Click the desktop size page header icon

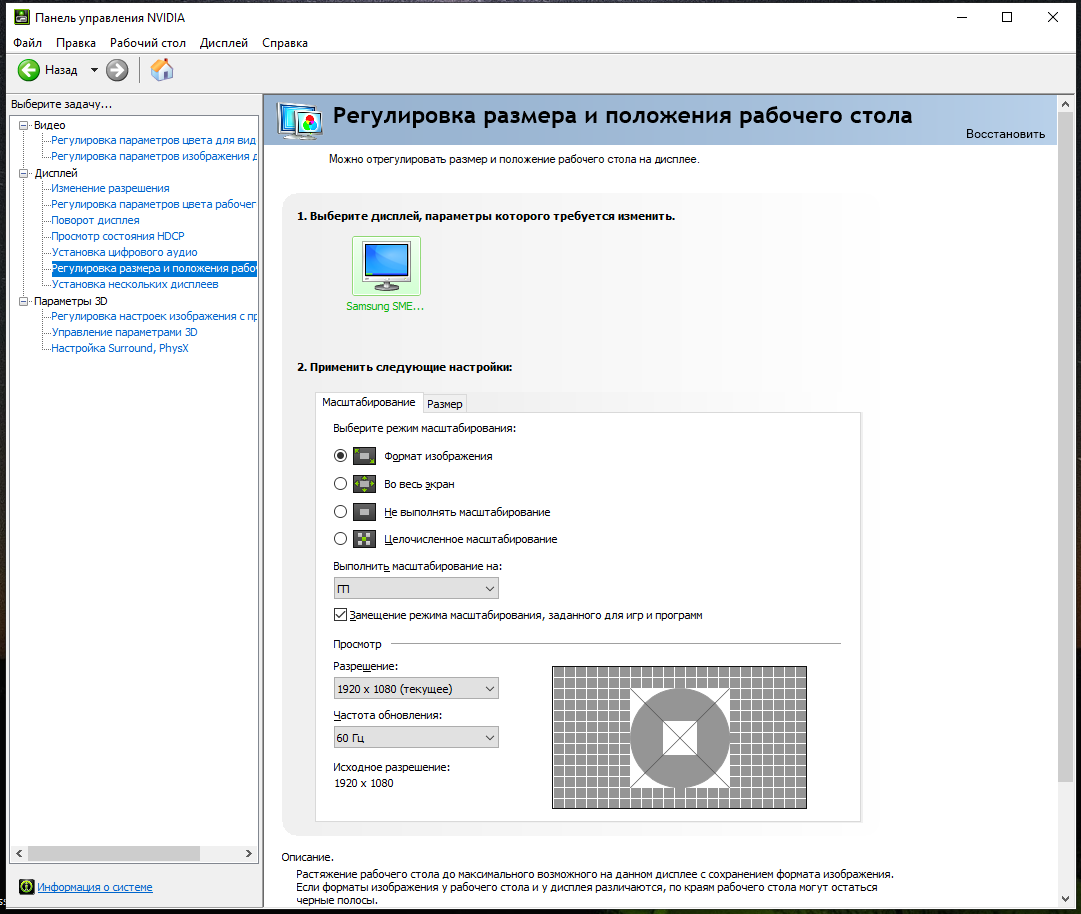coord(300,120)
